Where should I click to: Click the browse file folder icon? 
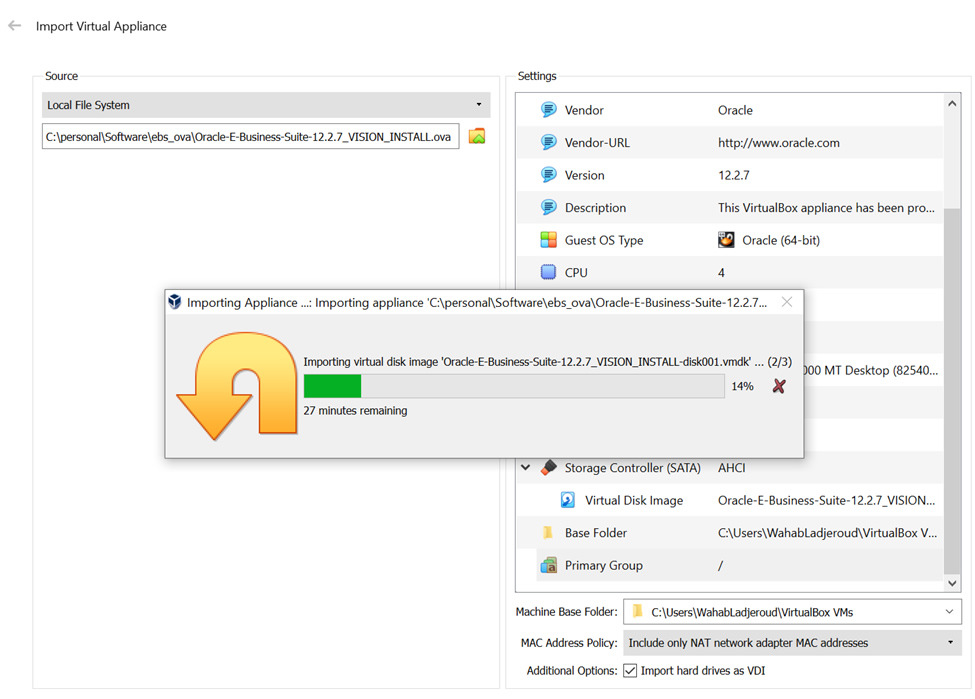(x=477, y=136)
